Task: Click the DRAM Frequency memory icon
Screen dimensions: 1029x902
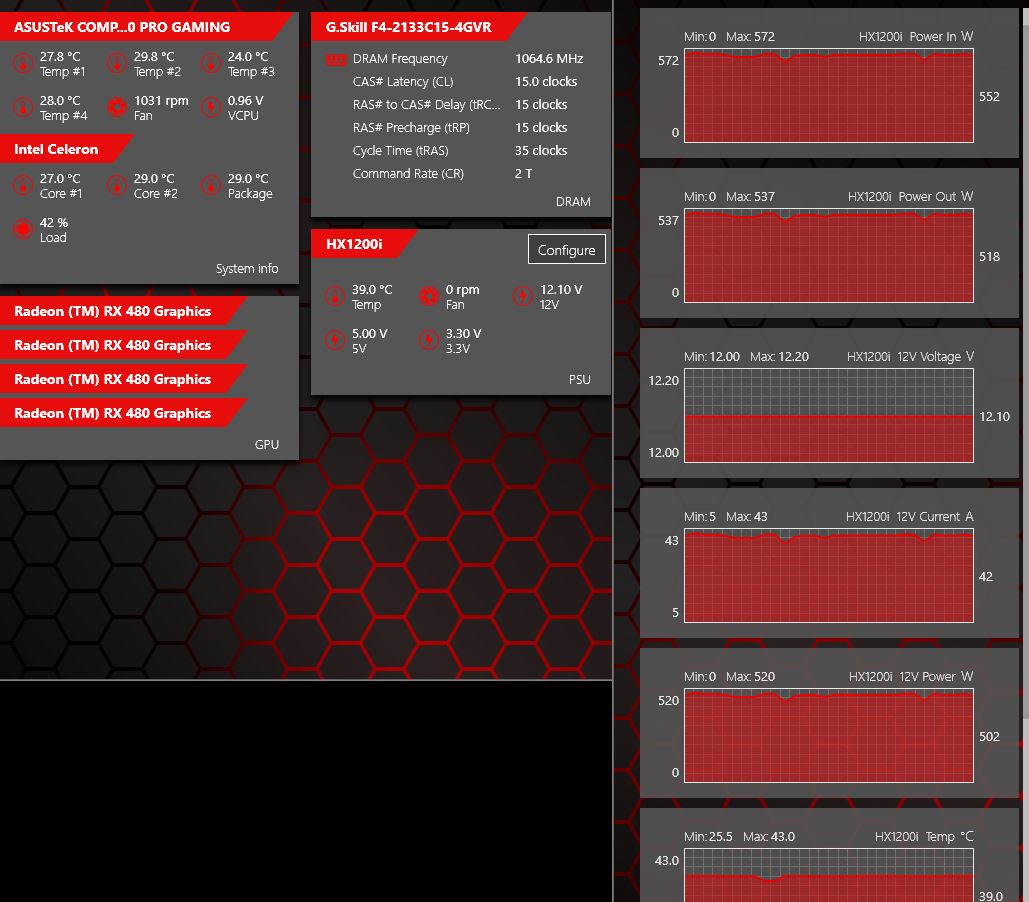Action: click(x=336, y=60)
